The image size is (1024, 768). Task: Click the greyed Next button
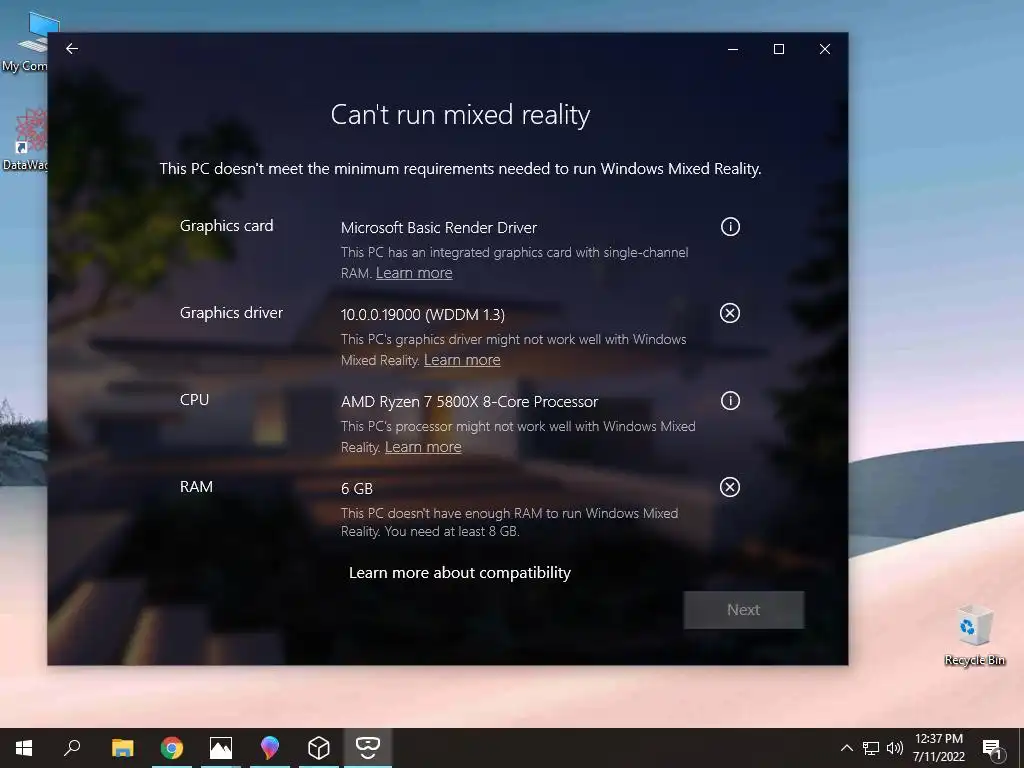[x=744, y=610]
